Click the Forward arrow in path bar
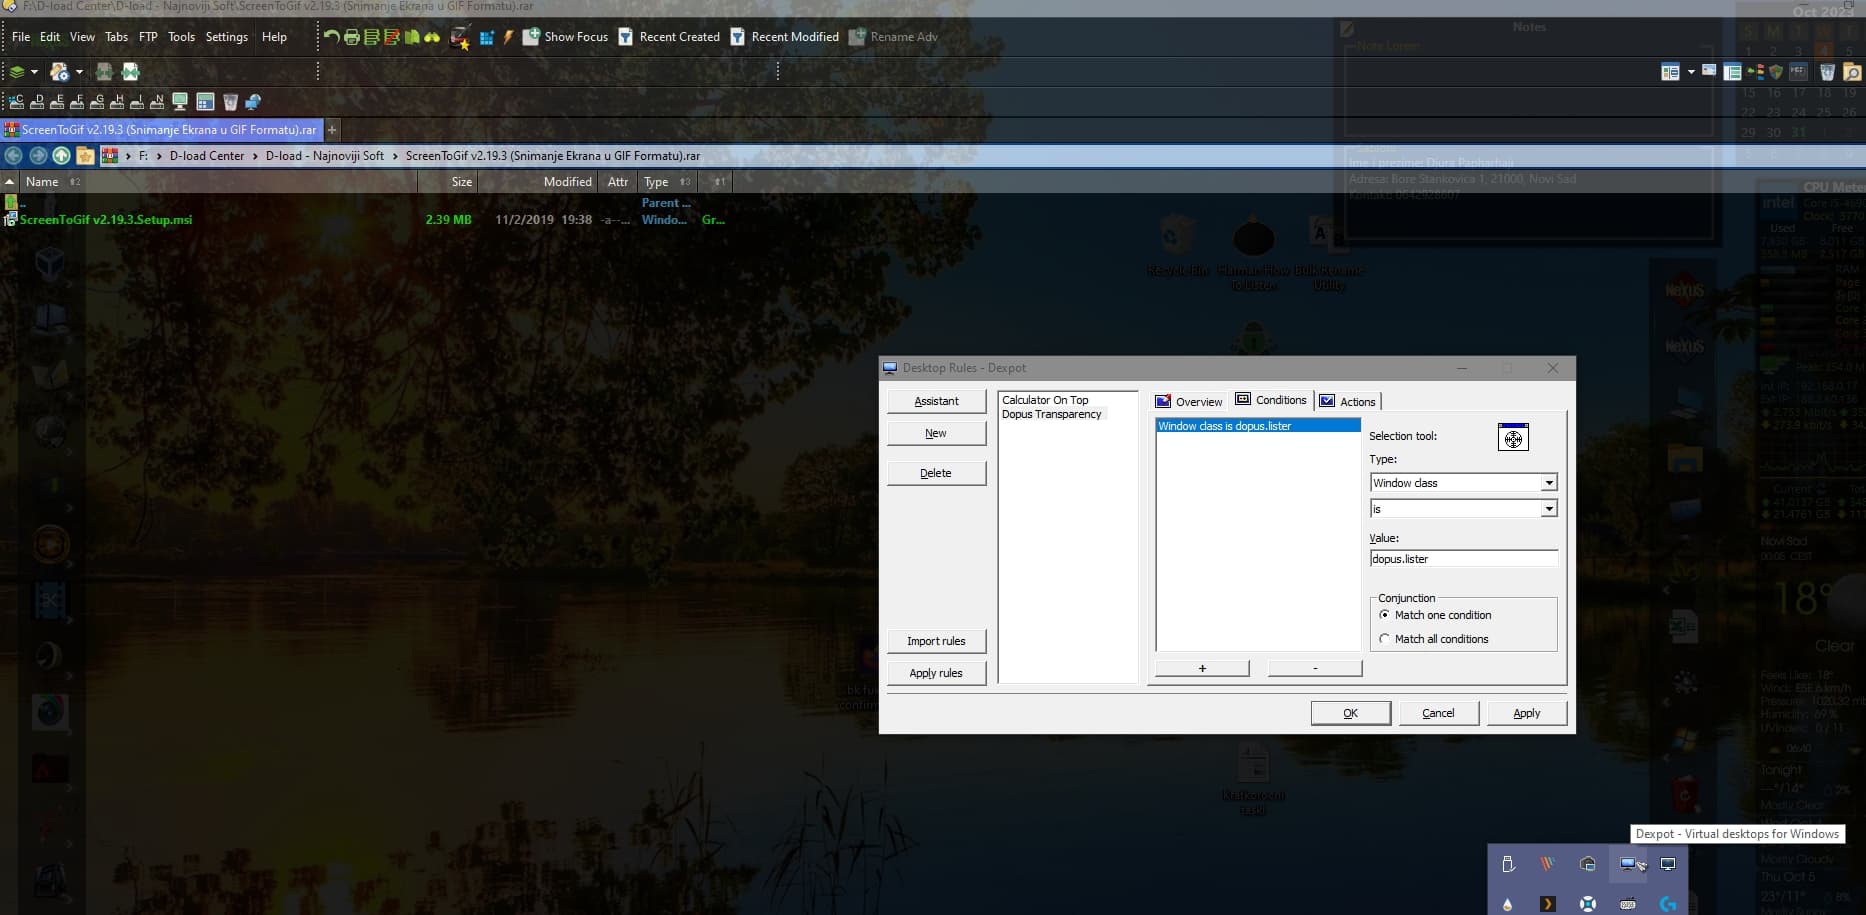This screenshot has height=915, width=1866. [38, 156]
